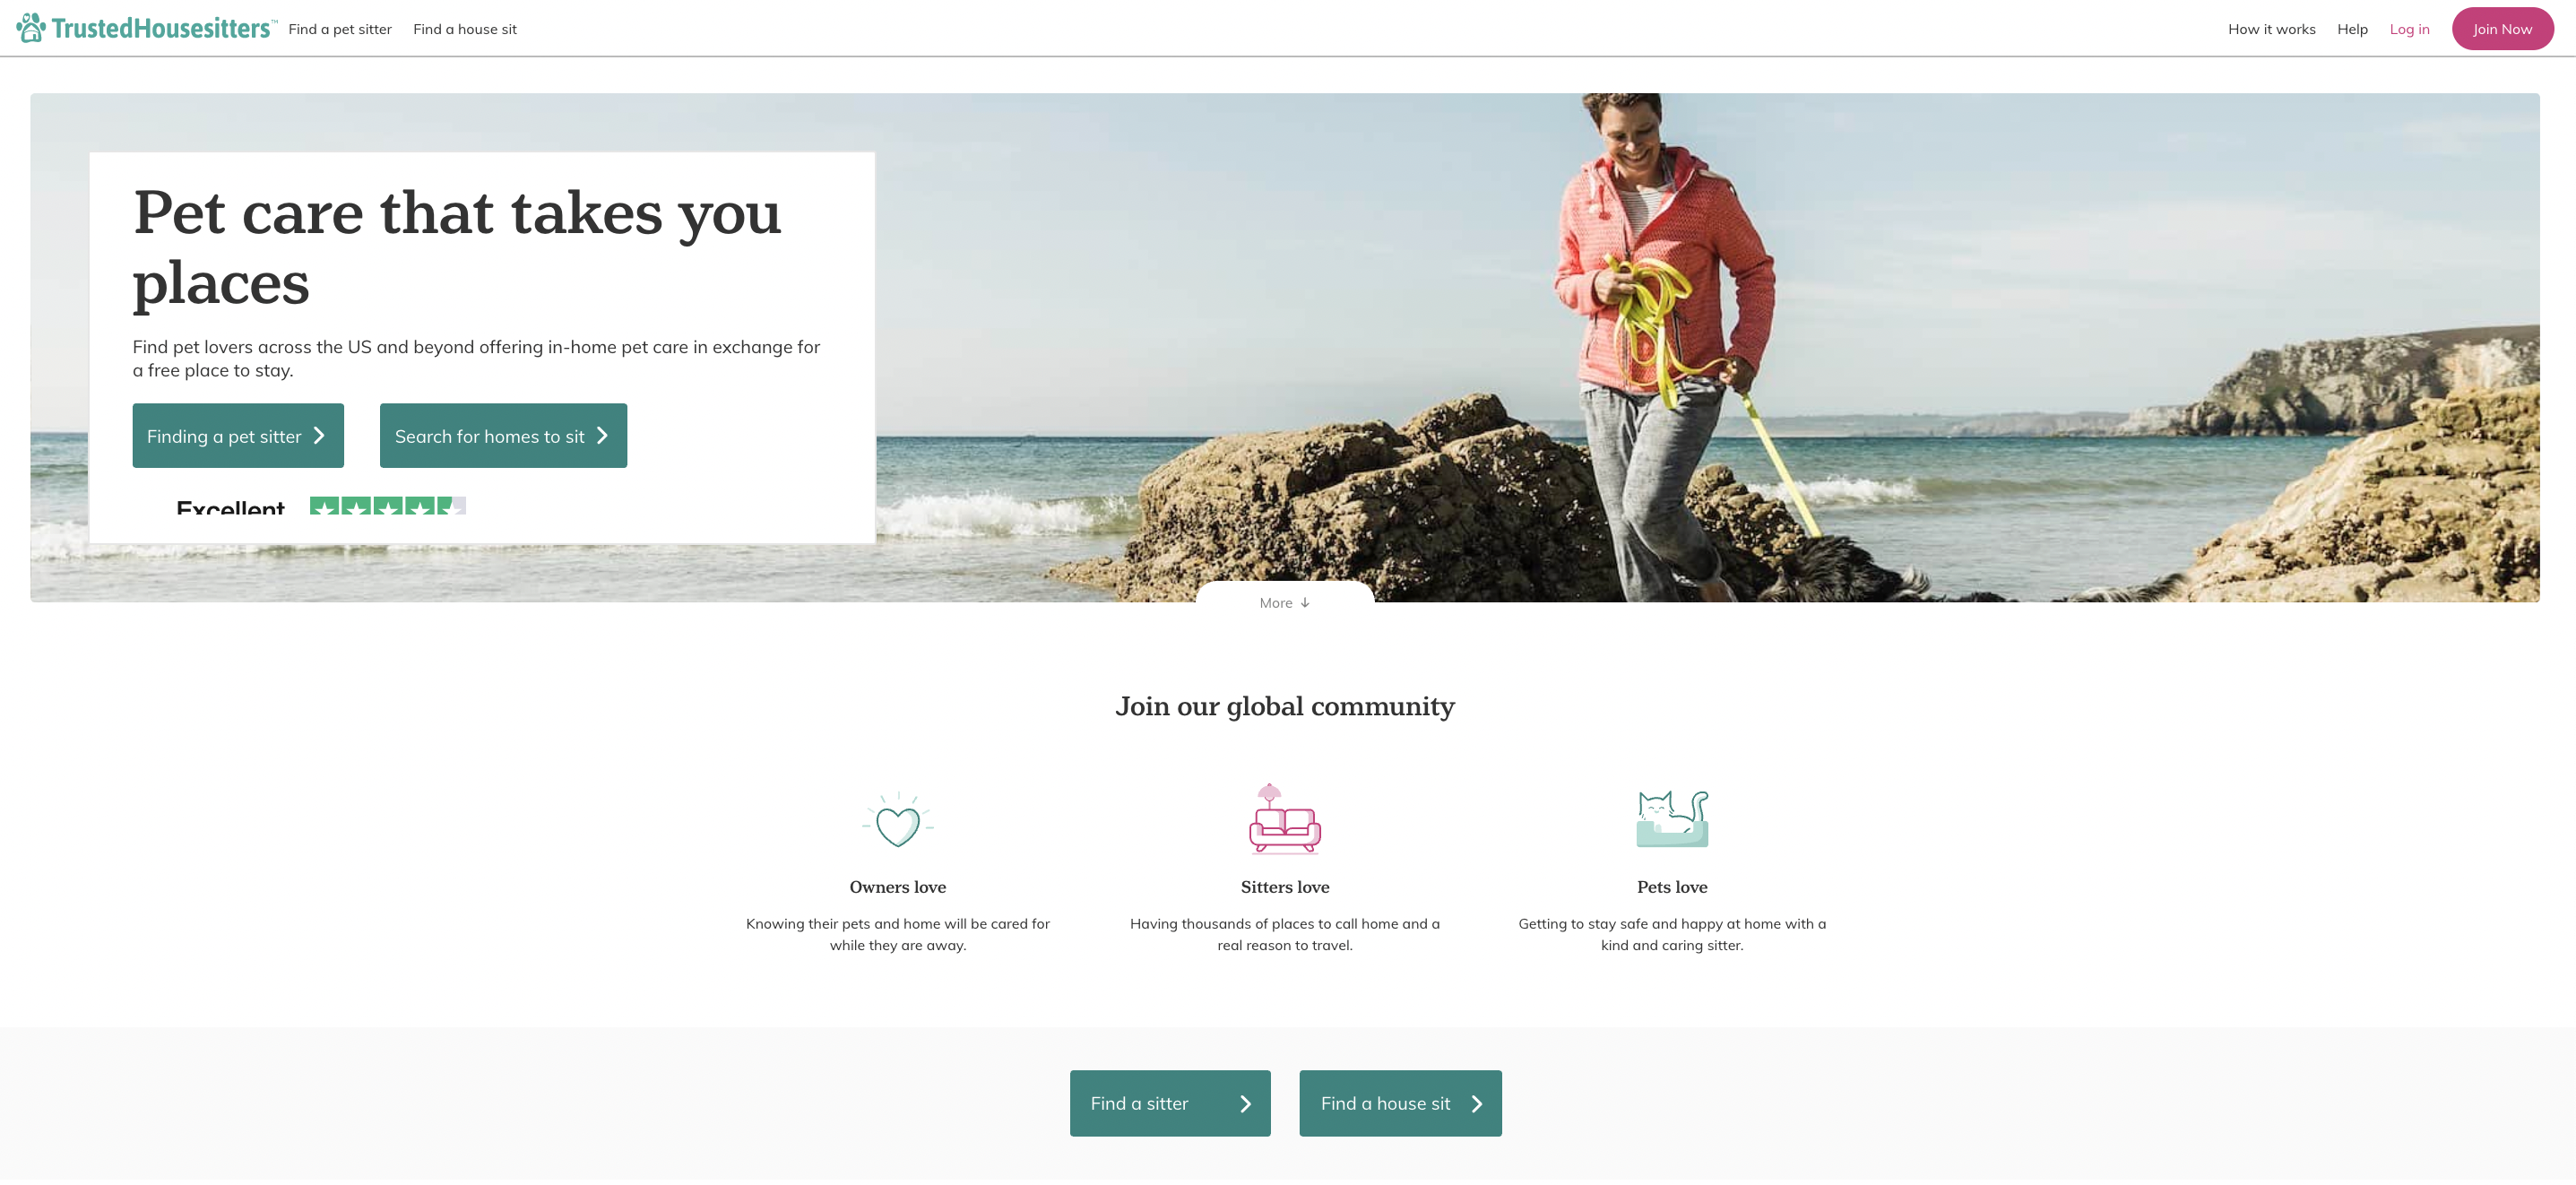
Task: Click chevron arrow on Find a house sit button
Action: (1476, 1103)
